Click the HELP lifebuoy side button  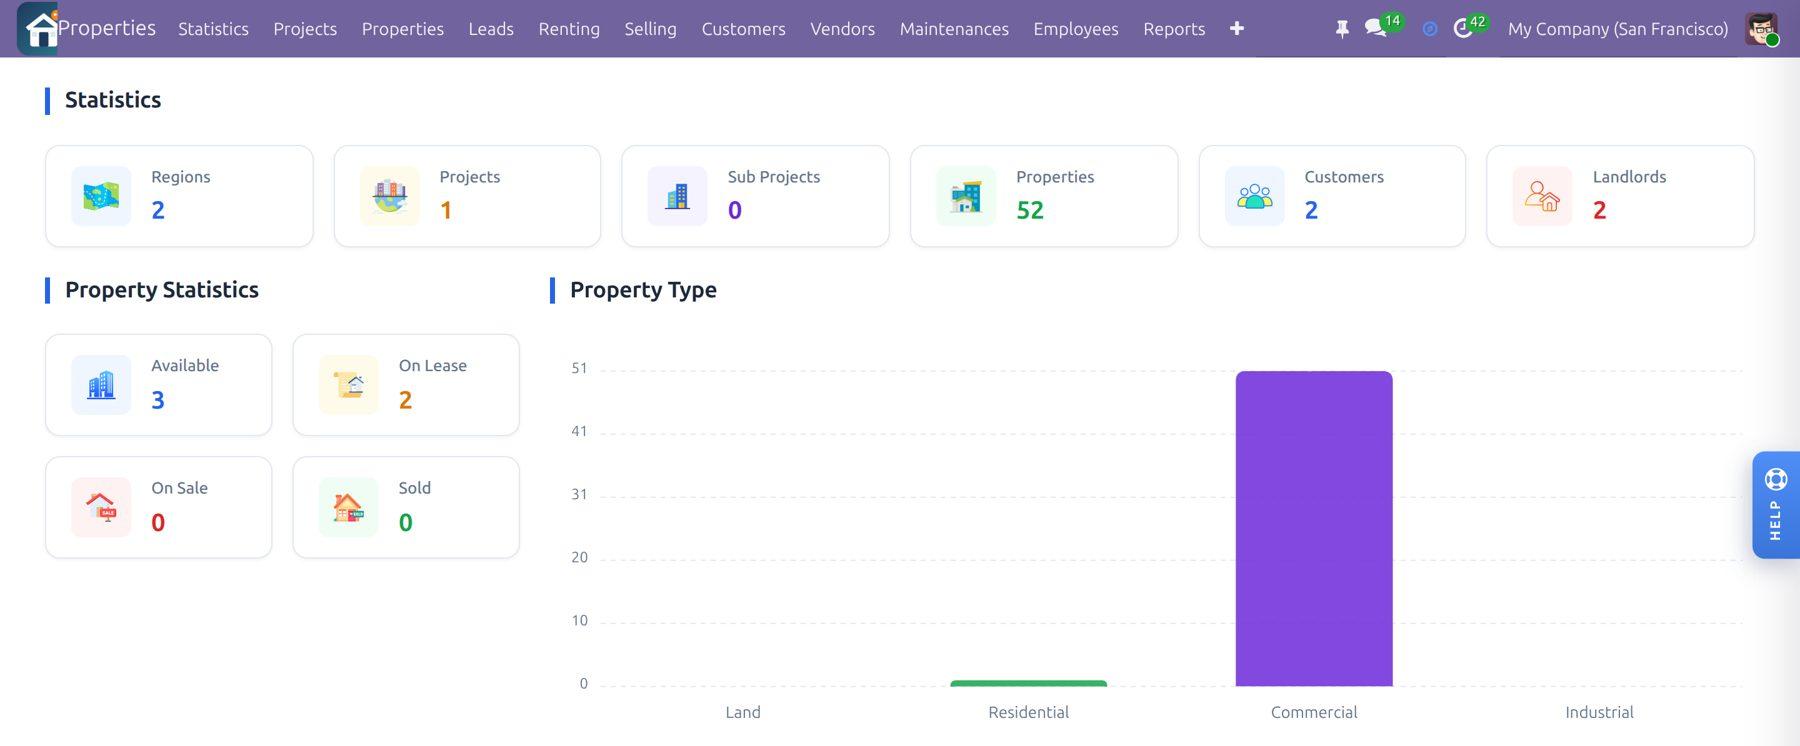[1776, 505]
